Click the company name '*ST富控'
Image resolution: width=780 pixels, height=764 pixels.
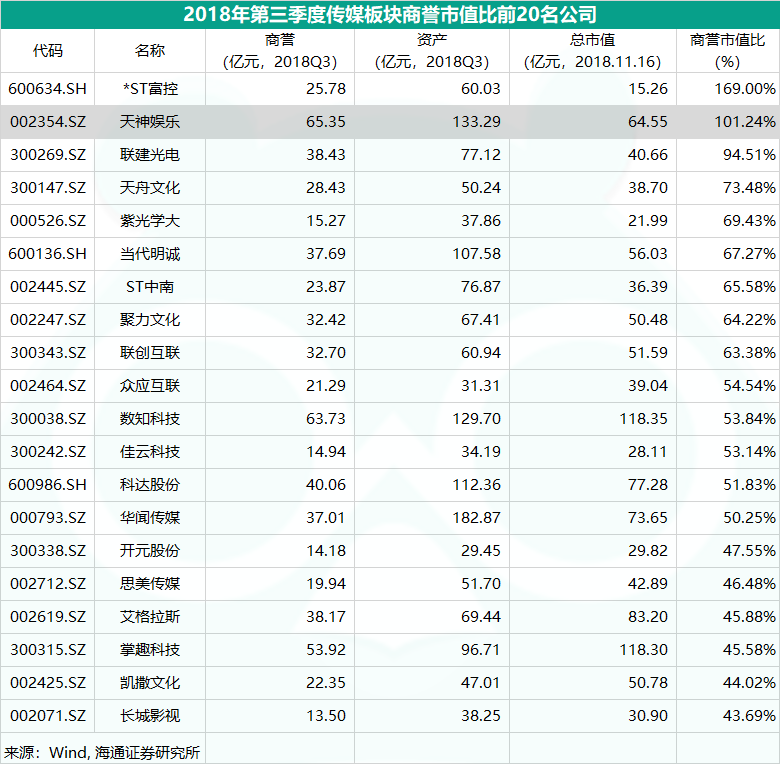pyautogui.click(x=150, y=89)
